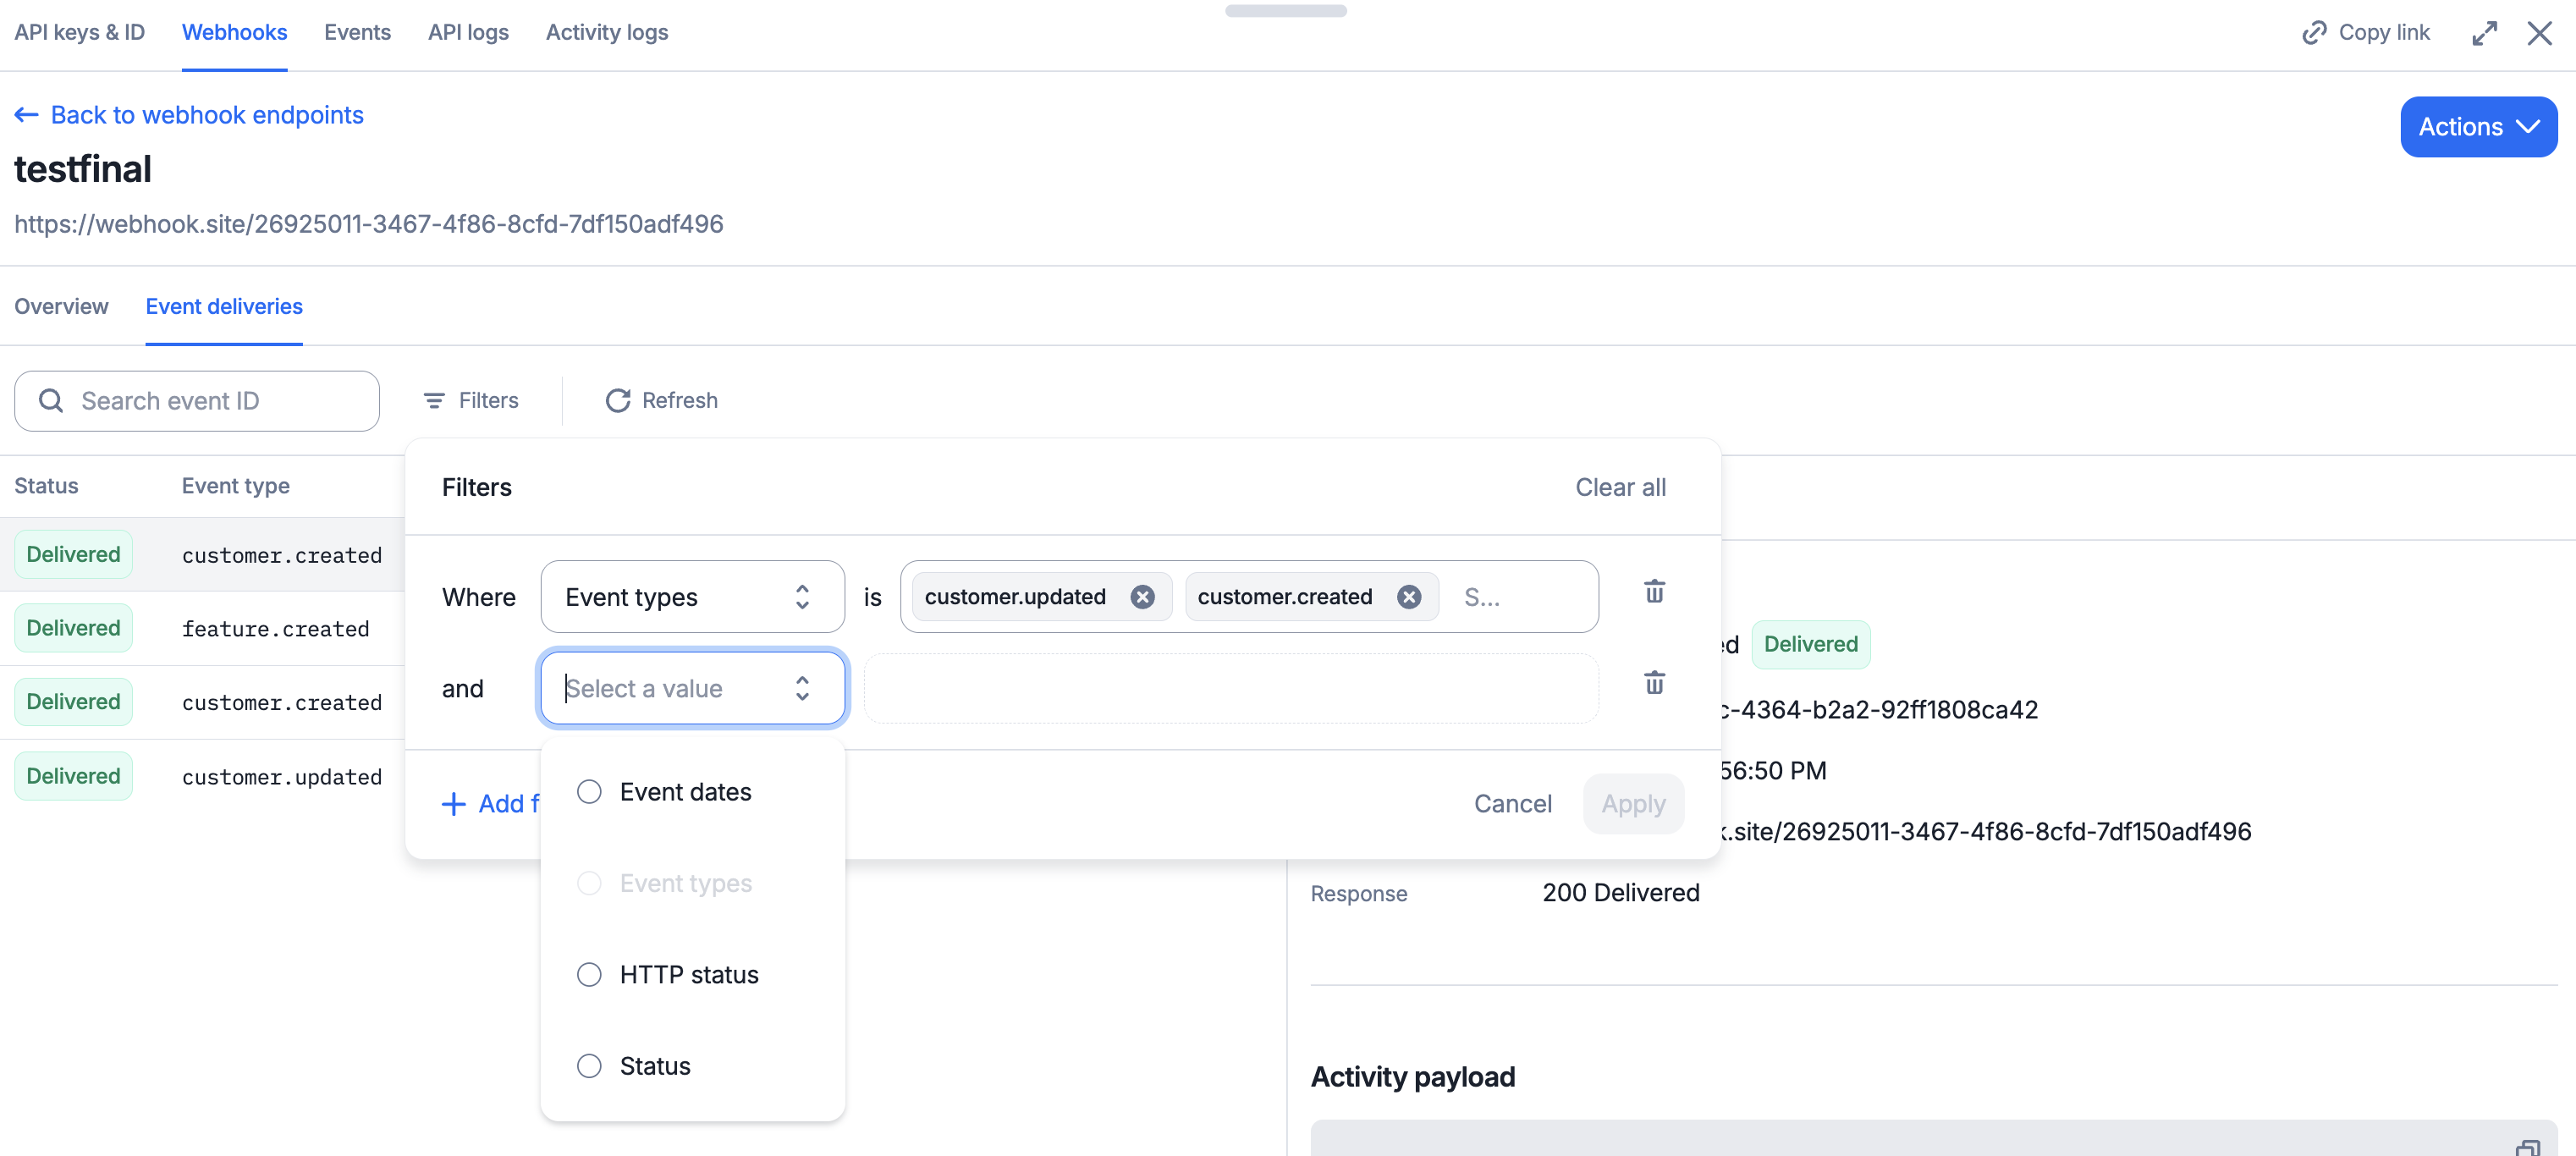Remove the customer.created filter chip
This screenshot has width=2576, height=1156.
(x=1409, y=597)
